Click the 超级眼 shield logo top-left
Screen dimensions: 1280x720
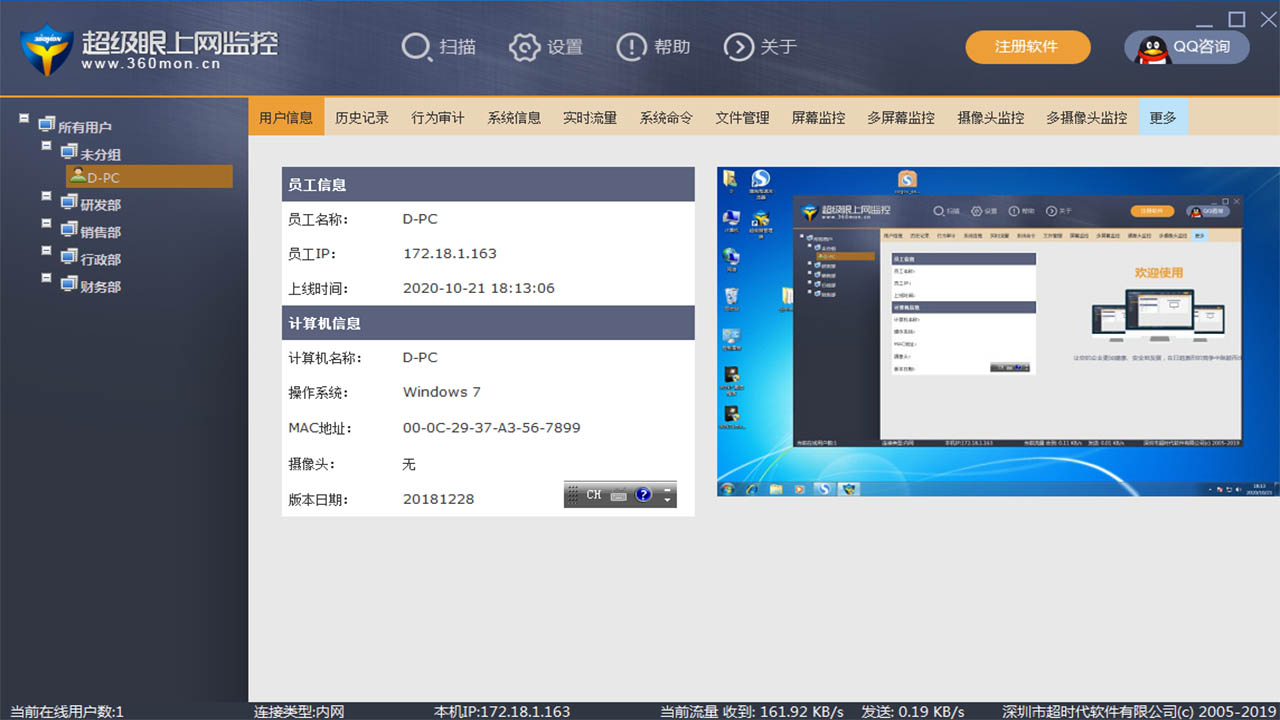tap(42, 47)
